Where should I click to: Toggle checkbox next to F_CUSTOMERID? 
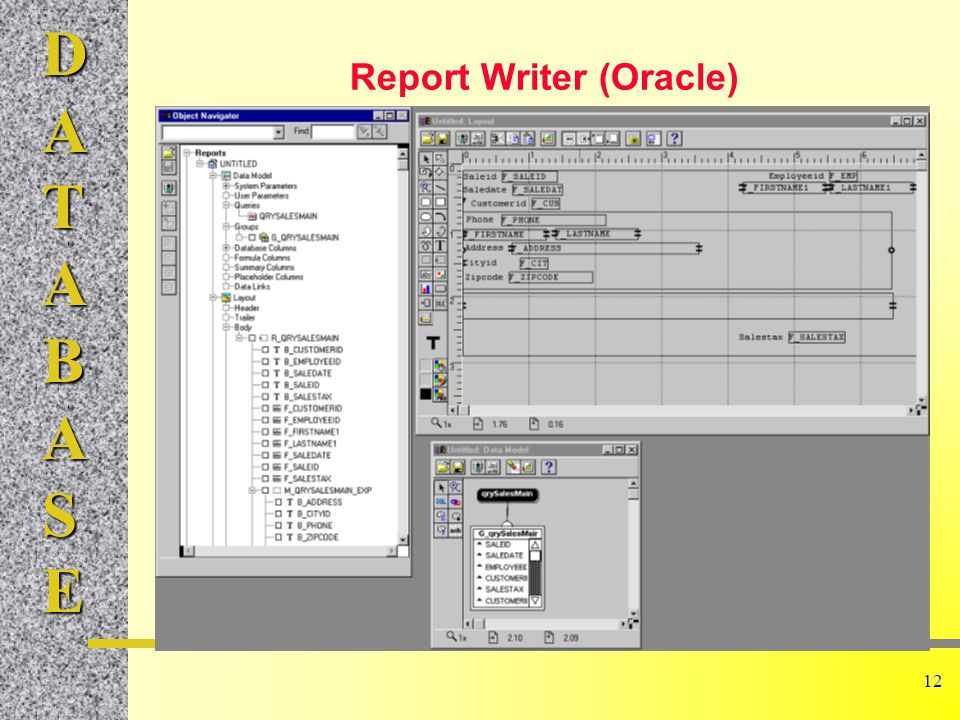[265, 408]
